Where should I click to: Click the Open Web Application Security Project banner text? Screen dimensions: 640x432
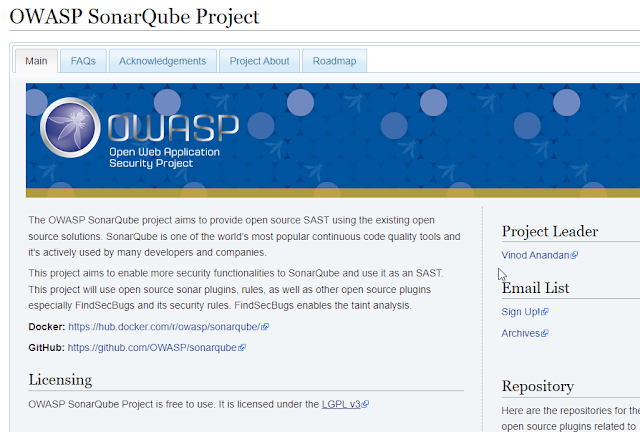pos(164,158)
